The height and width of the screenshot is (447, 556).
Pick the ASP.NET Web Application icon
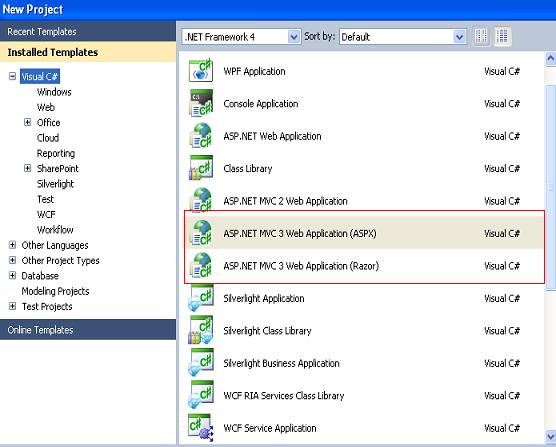201,135
